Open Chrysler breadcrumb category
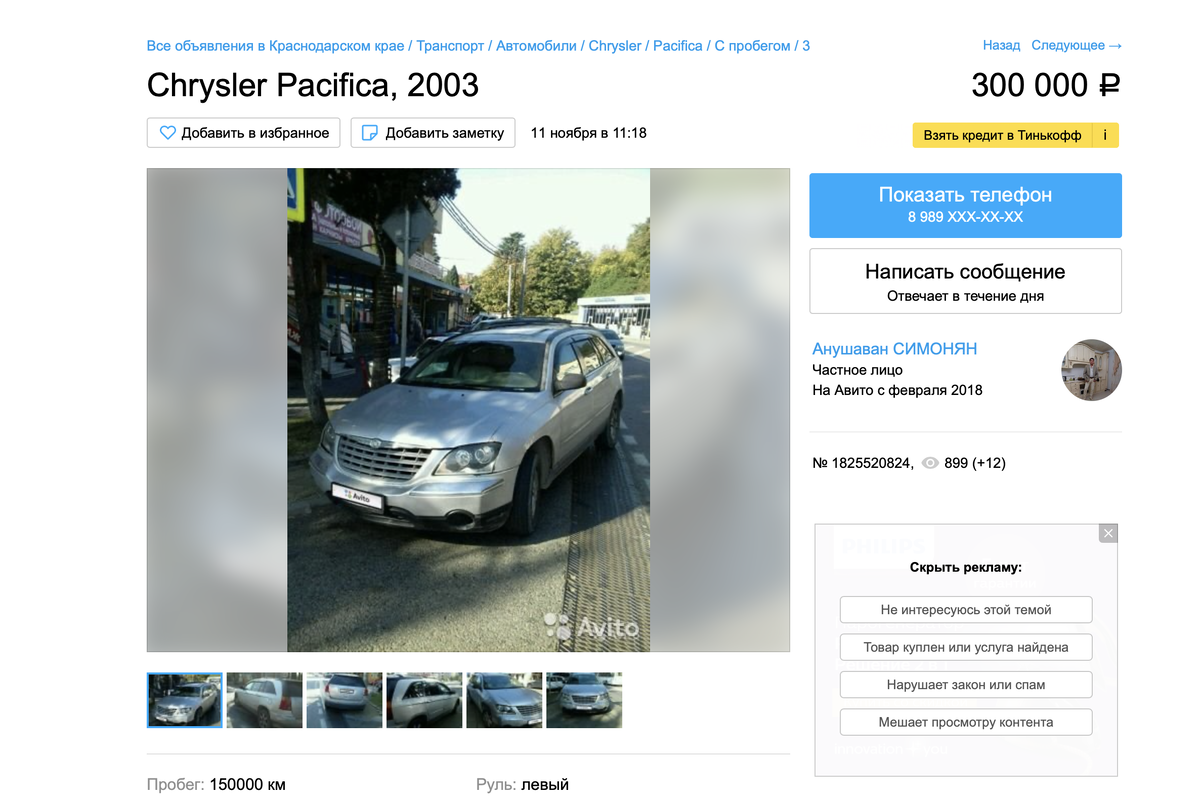 coord(615,46)
